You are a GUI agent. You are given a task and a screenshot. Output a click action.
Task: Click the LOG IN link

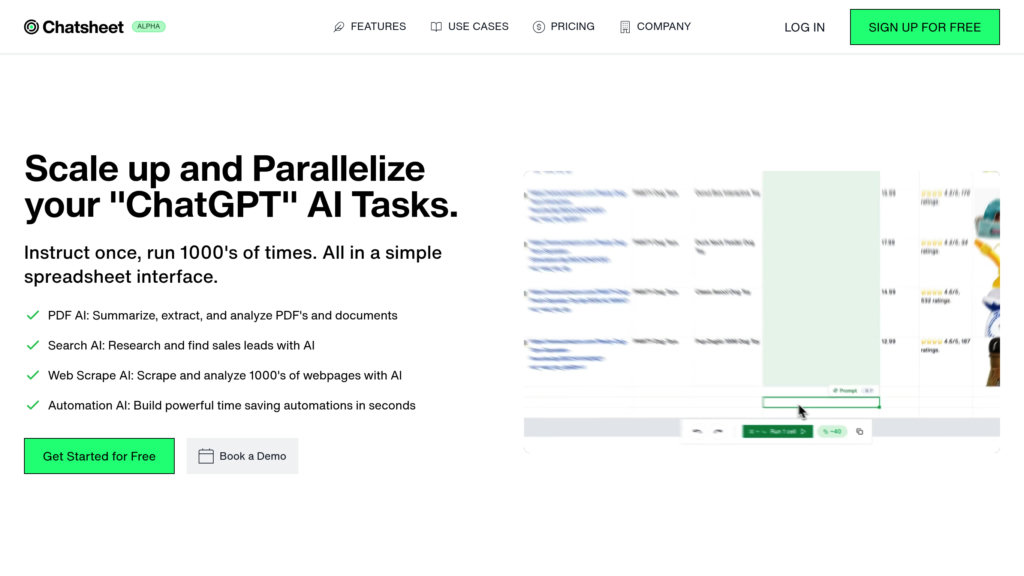[804, 27]
